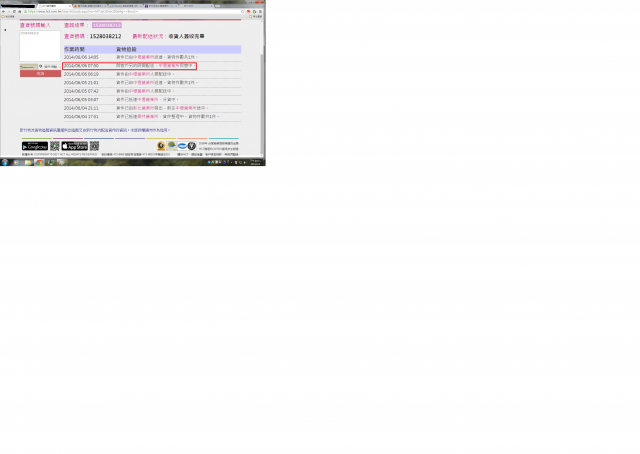Focus the browser address bar

point(131,11)
